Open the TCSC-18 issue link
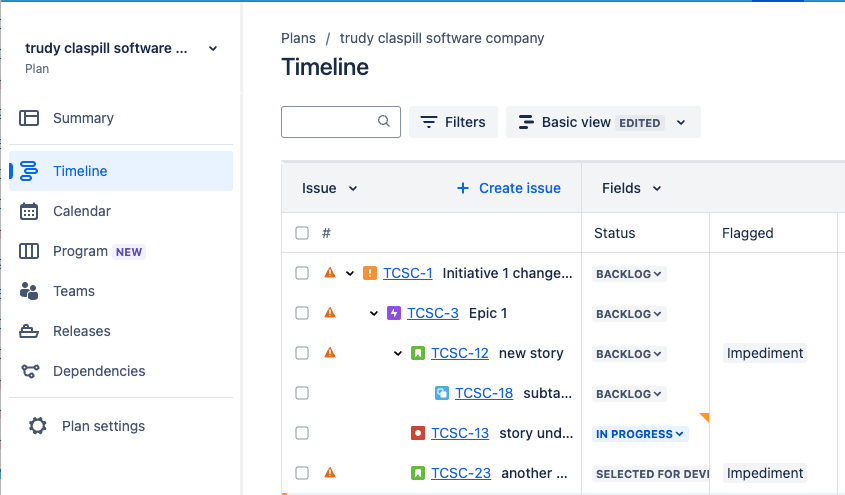Viewport: 845px width, 495px height. pyautogui.click(x=484, y=393)
